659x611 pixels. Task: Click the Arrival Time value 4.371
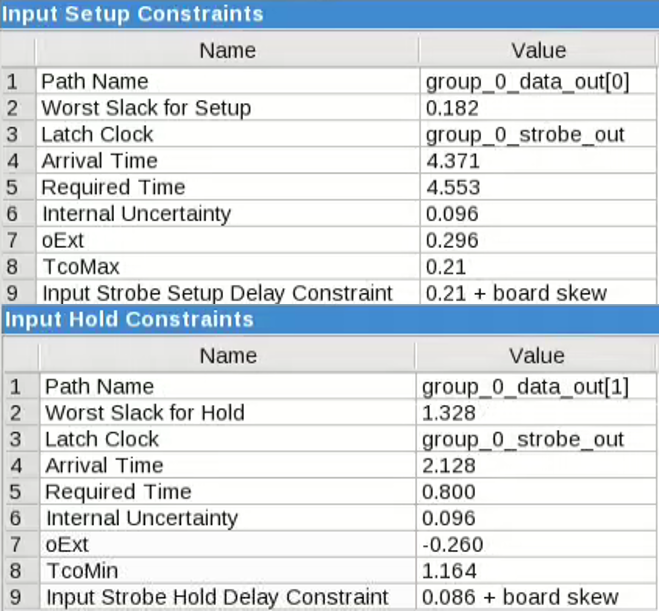click(x=452, y=161)
